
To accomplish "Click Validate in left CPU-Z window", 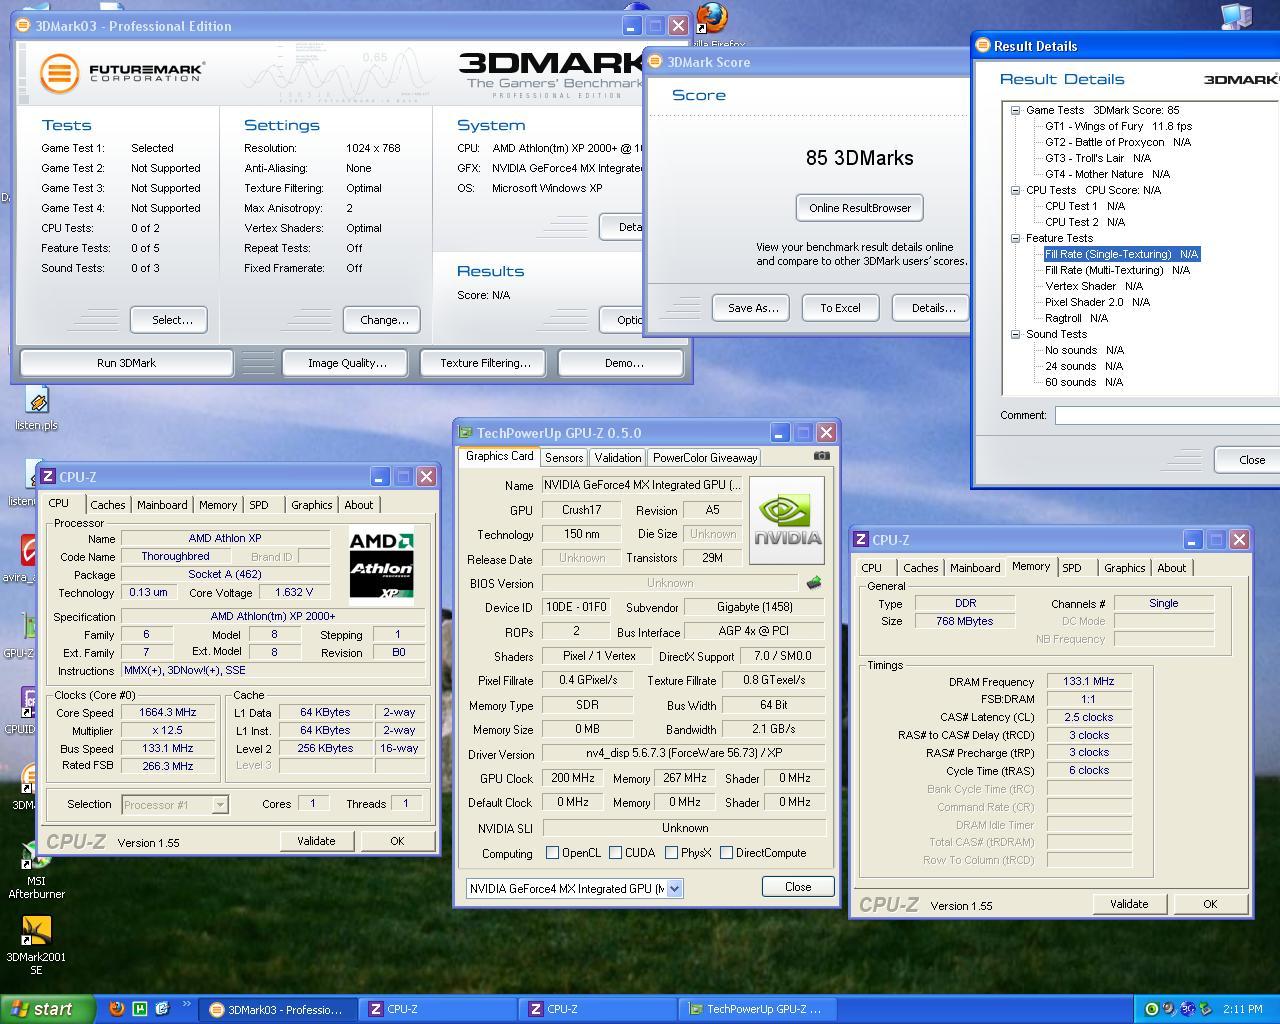I will coord(316,841).
